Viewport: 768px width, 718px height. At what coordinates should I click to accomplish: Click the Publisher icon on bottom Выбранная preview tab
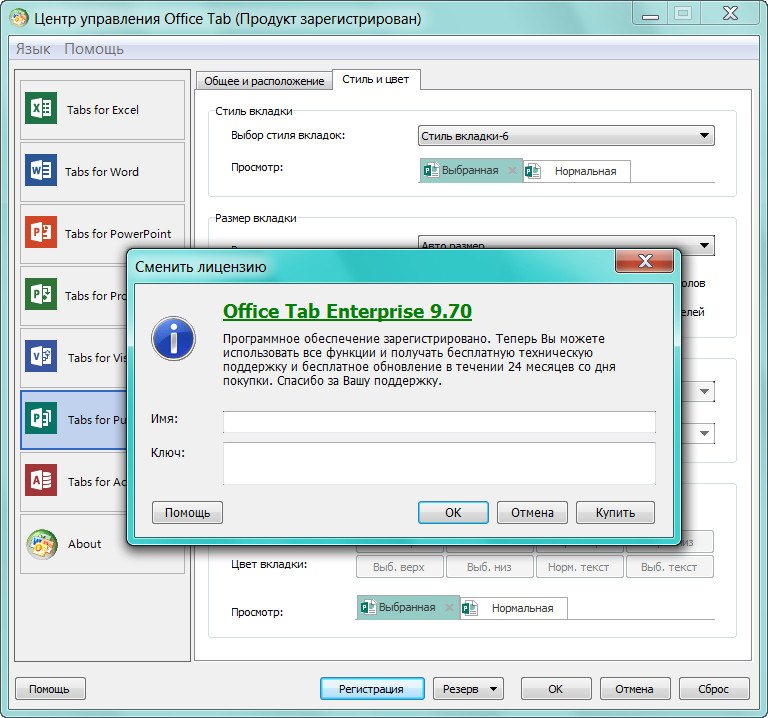click(368, 607)
